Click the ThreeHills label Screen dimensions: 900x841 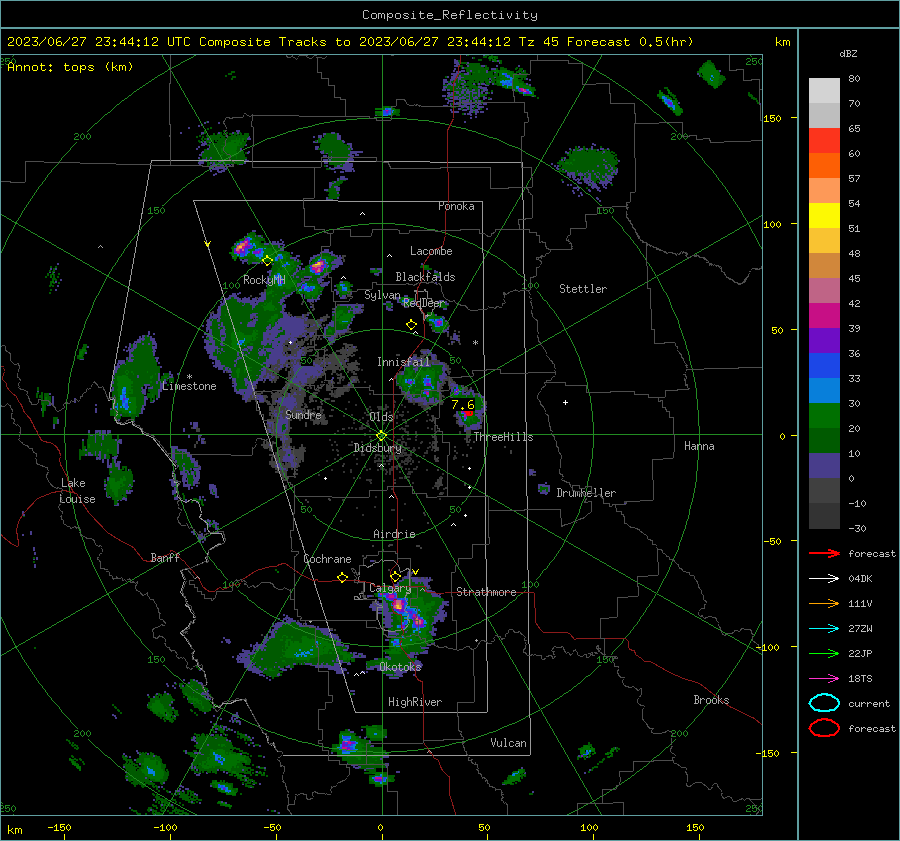pyautogui.click(x=503, y=437)
